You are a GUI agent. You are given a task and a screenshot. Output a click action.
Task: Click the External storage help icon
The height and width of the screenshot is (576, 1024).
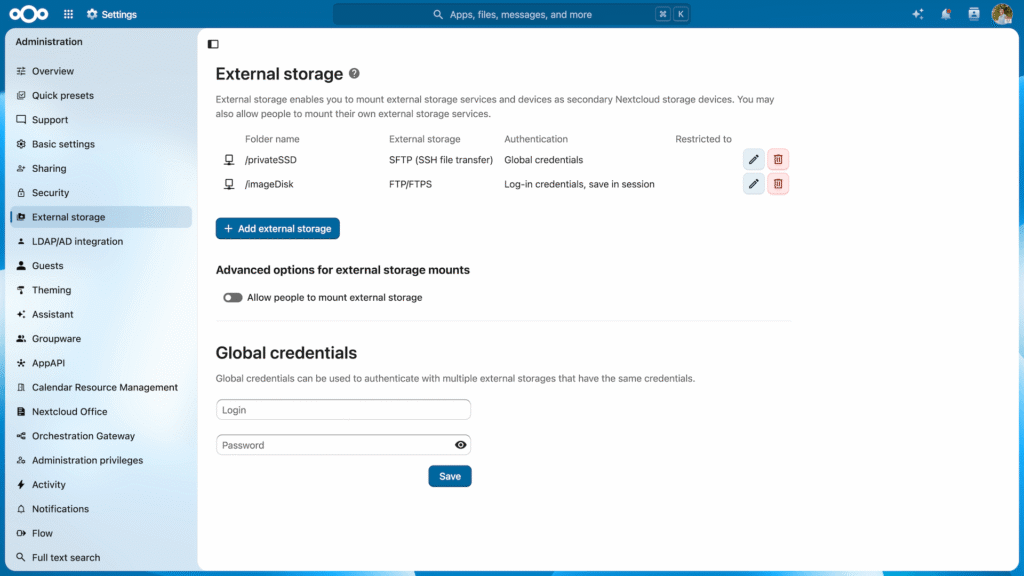354,73
